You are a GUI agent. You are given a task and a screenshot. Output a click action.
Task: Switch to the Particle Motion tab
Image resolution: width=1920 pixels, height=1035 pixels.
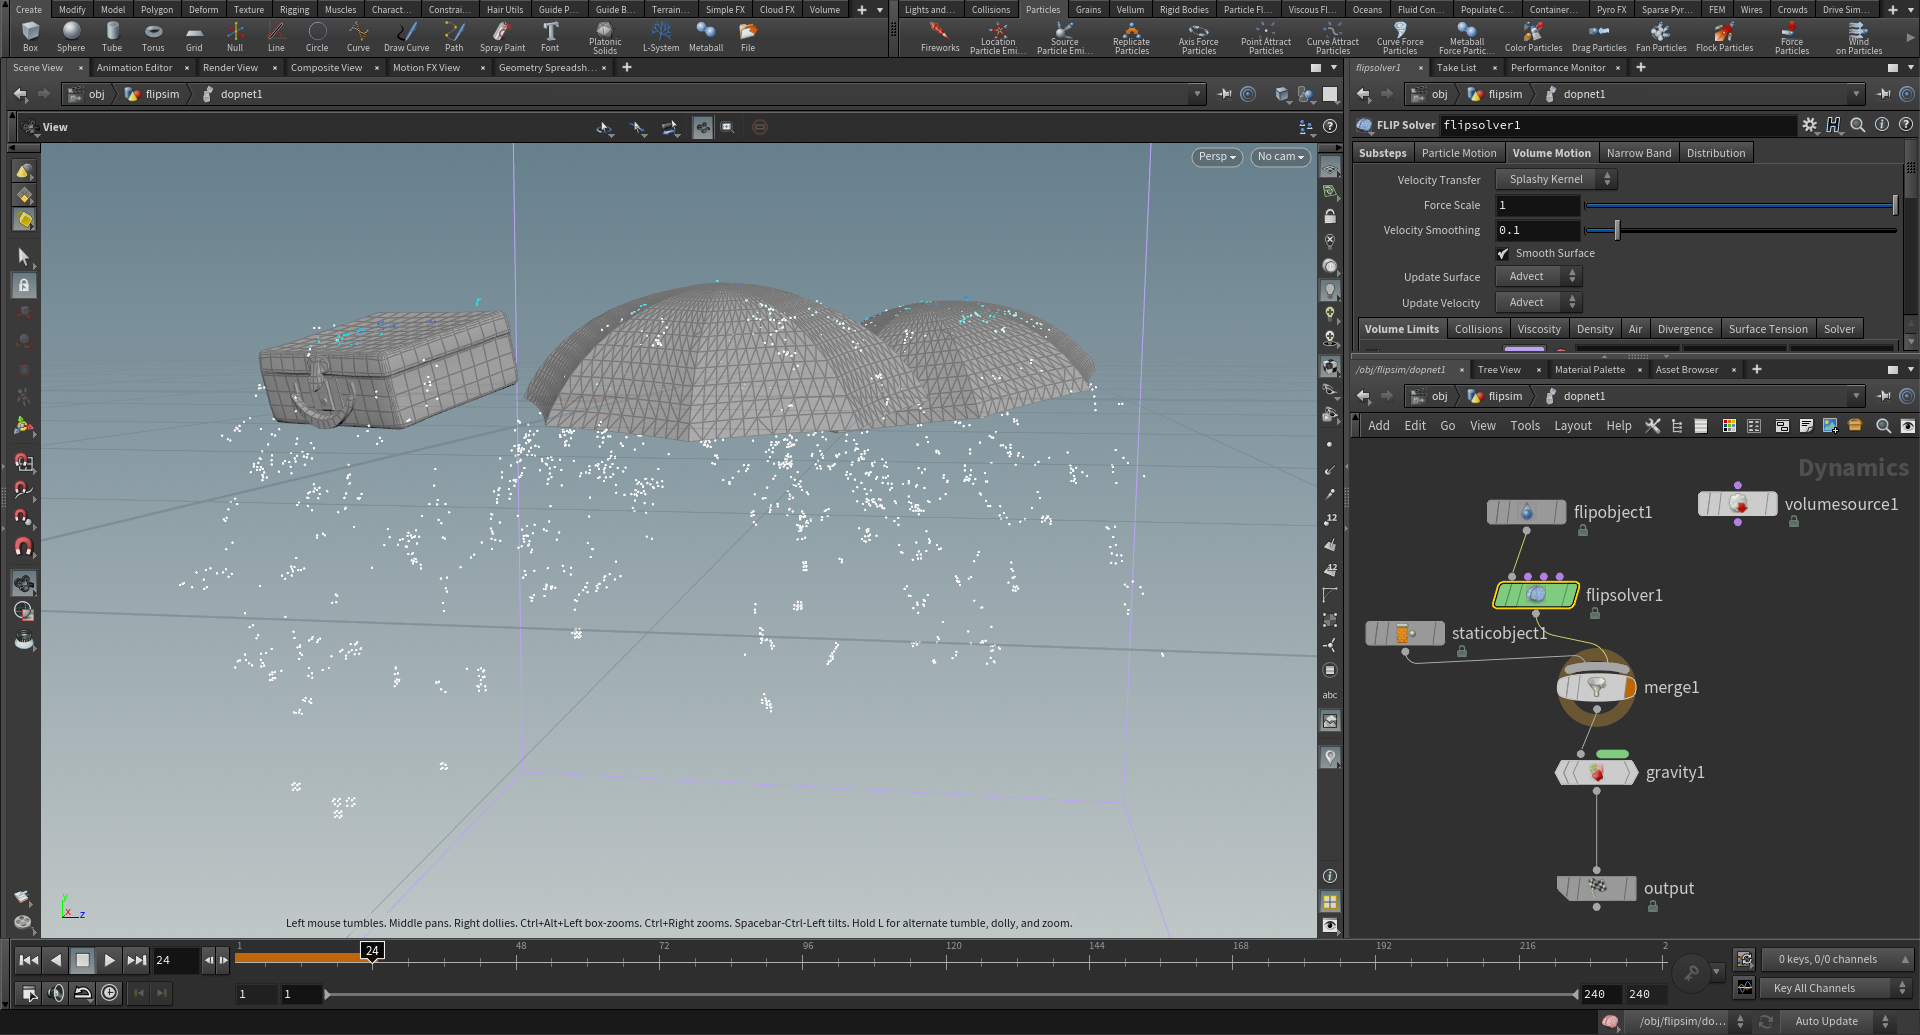coord(1459,153)
